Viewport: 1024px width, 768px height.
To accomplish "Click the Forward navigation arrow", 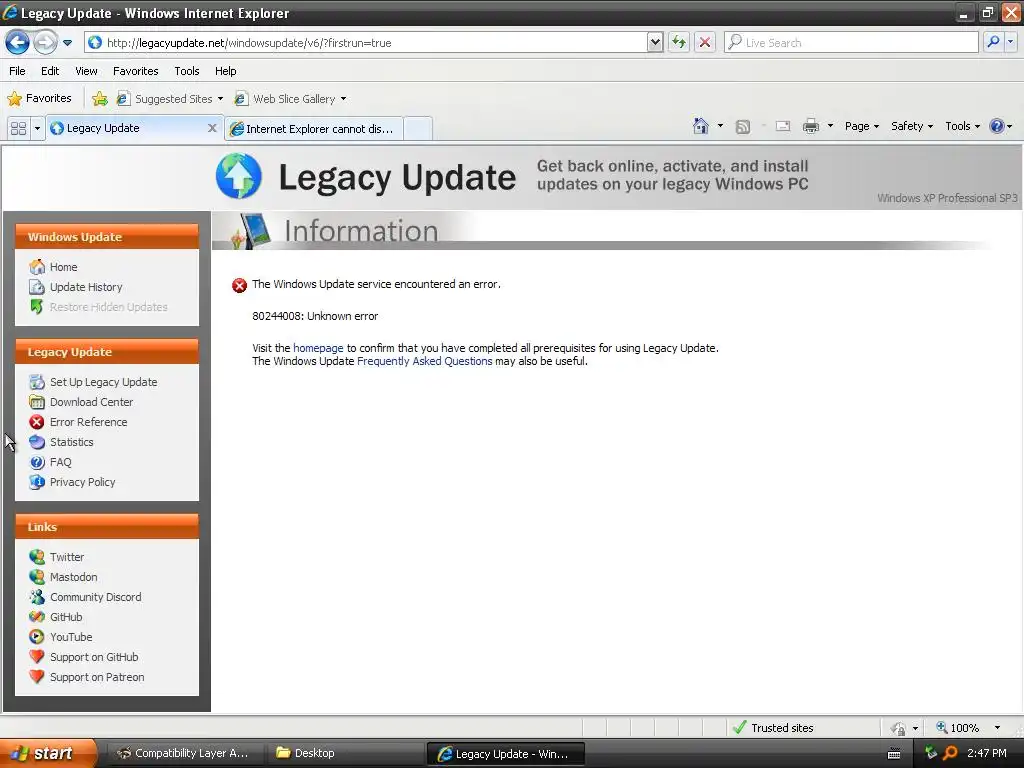I will (x=45, y=42).
